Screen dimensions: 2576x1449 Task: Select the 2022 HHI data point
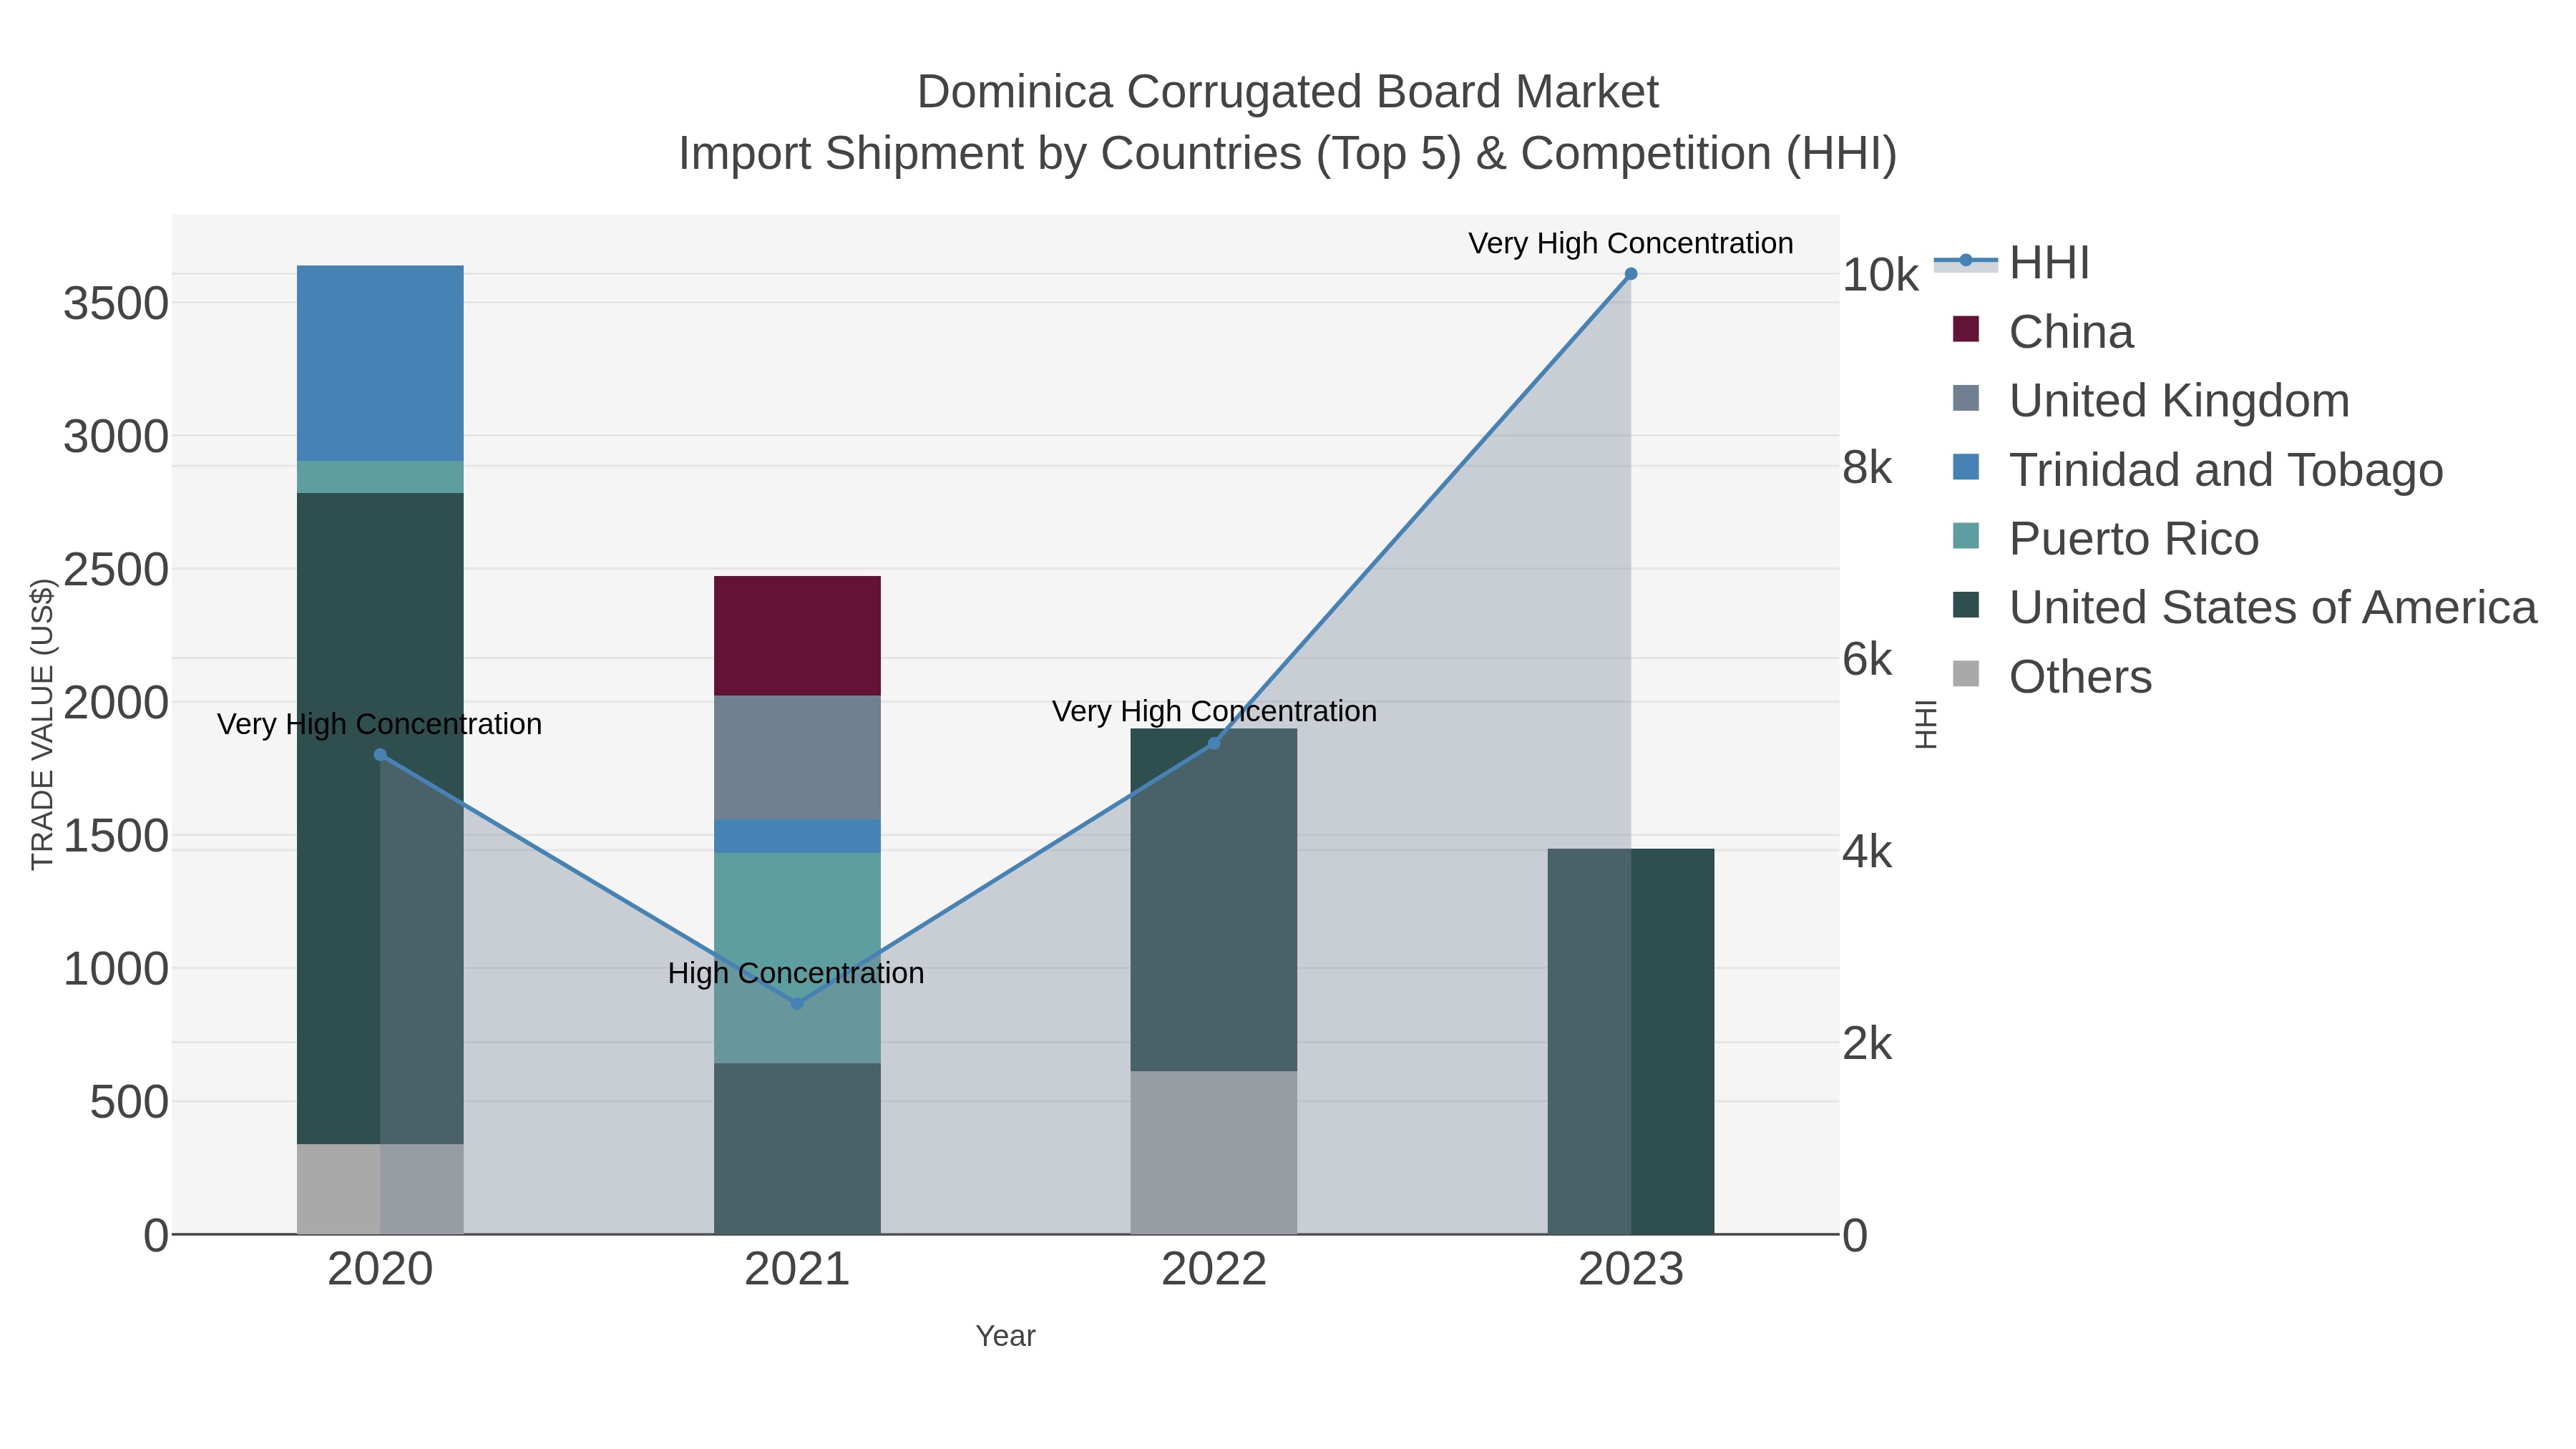[1214, 743]
